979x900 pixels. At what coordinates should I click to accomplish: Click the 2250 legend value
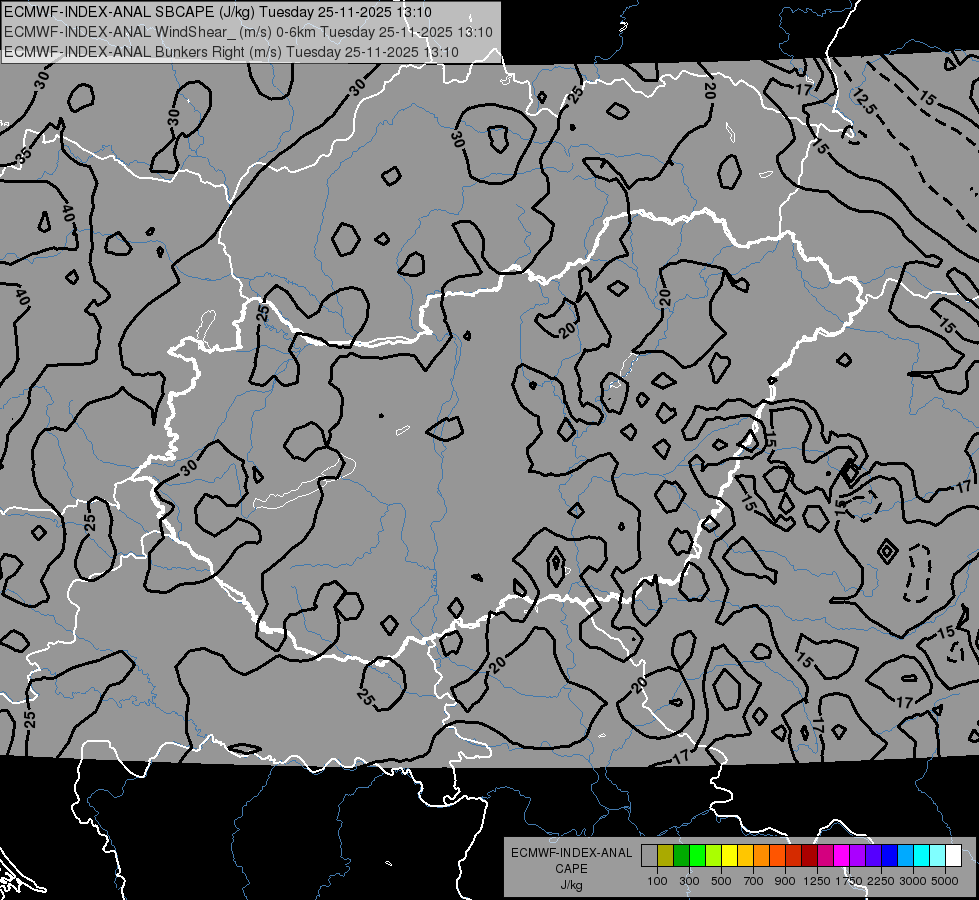pos(882,881)
